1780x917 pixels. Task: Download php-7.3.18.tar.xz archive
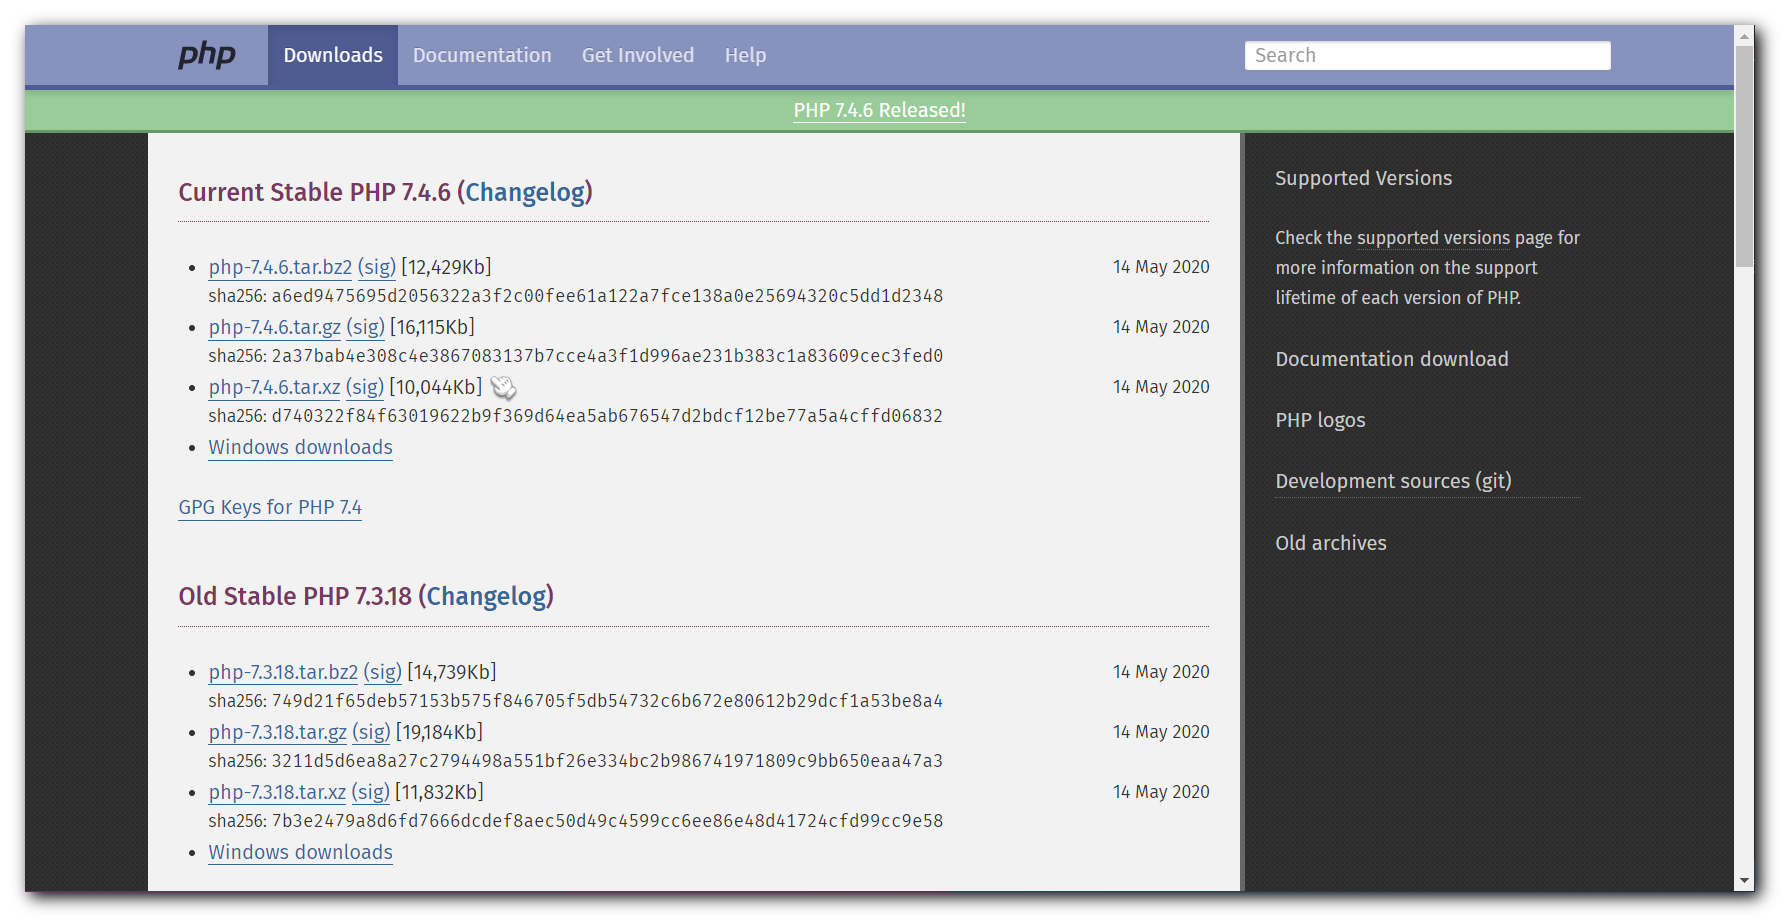(277, 792)
